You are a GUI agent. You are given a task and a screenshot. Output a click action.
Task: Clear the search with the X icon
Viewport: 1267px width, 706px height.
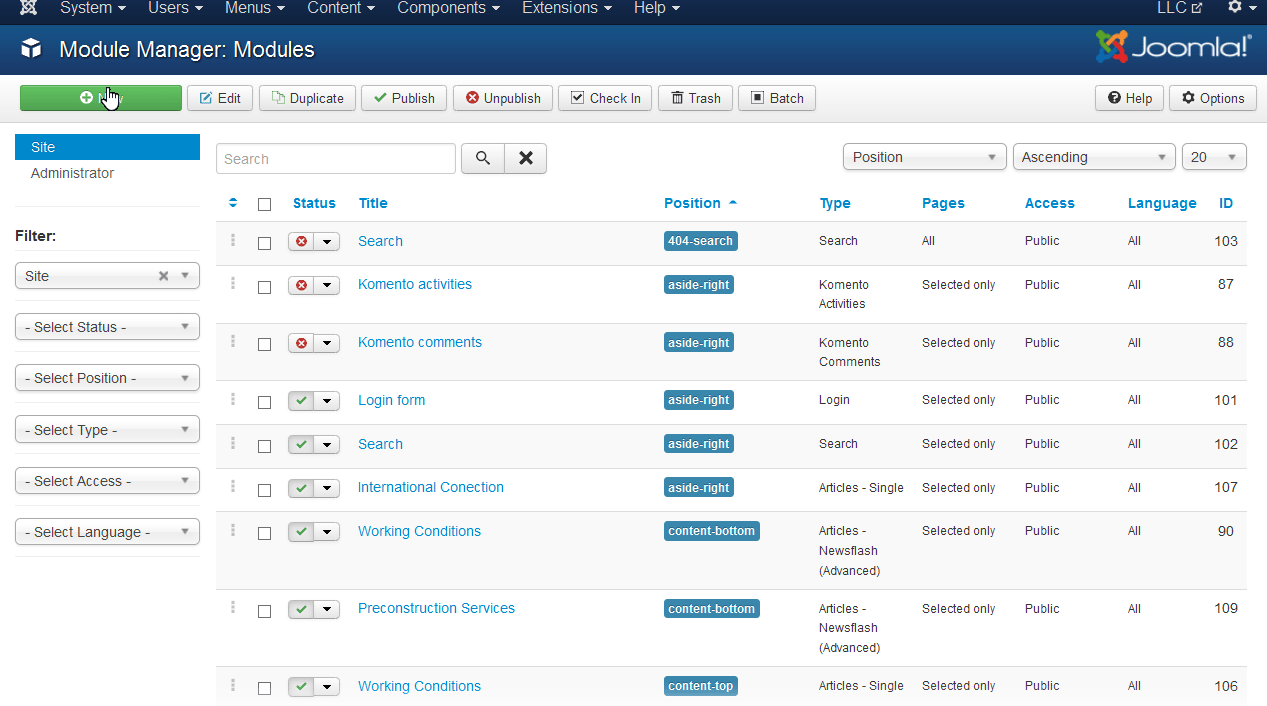pos(525,158)
